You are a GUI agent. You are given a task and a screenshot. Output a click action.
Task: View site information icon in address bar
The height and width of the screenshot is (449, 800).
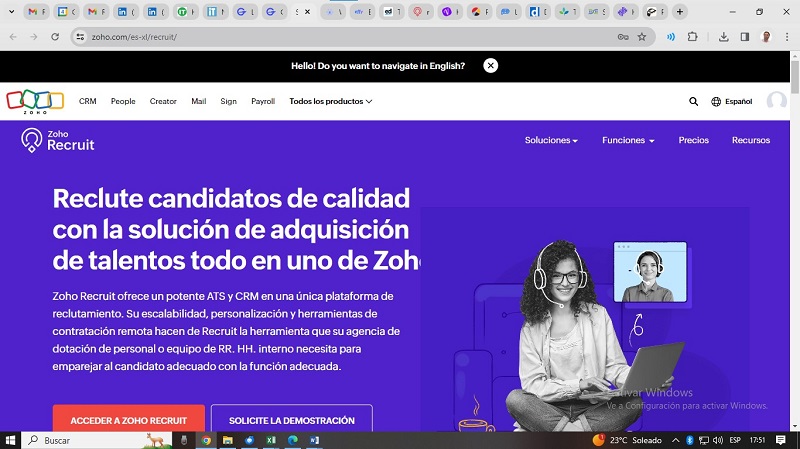click(x=80, y=37)
